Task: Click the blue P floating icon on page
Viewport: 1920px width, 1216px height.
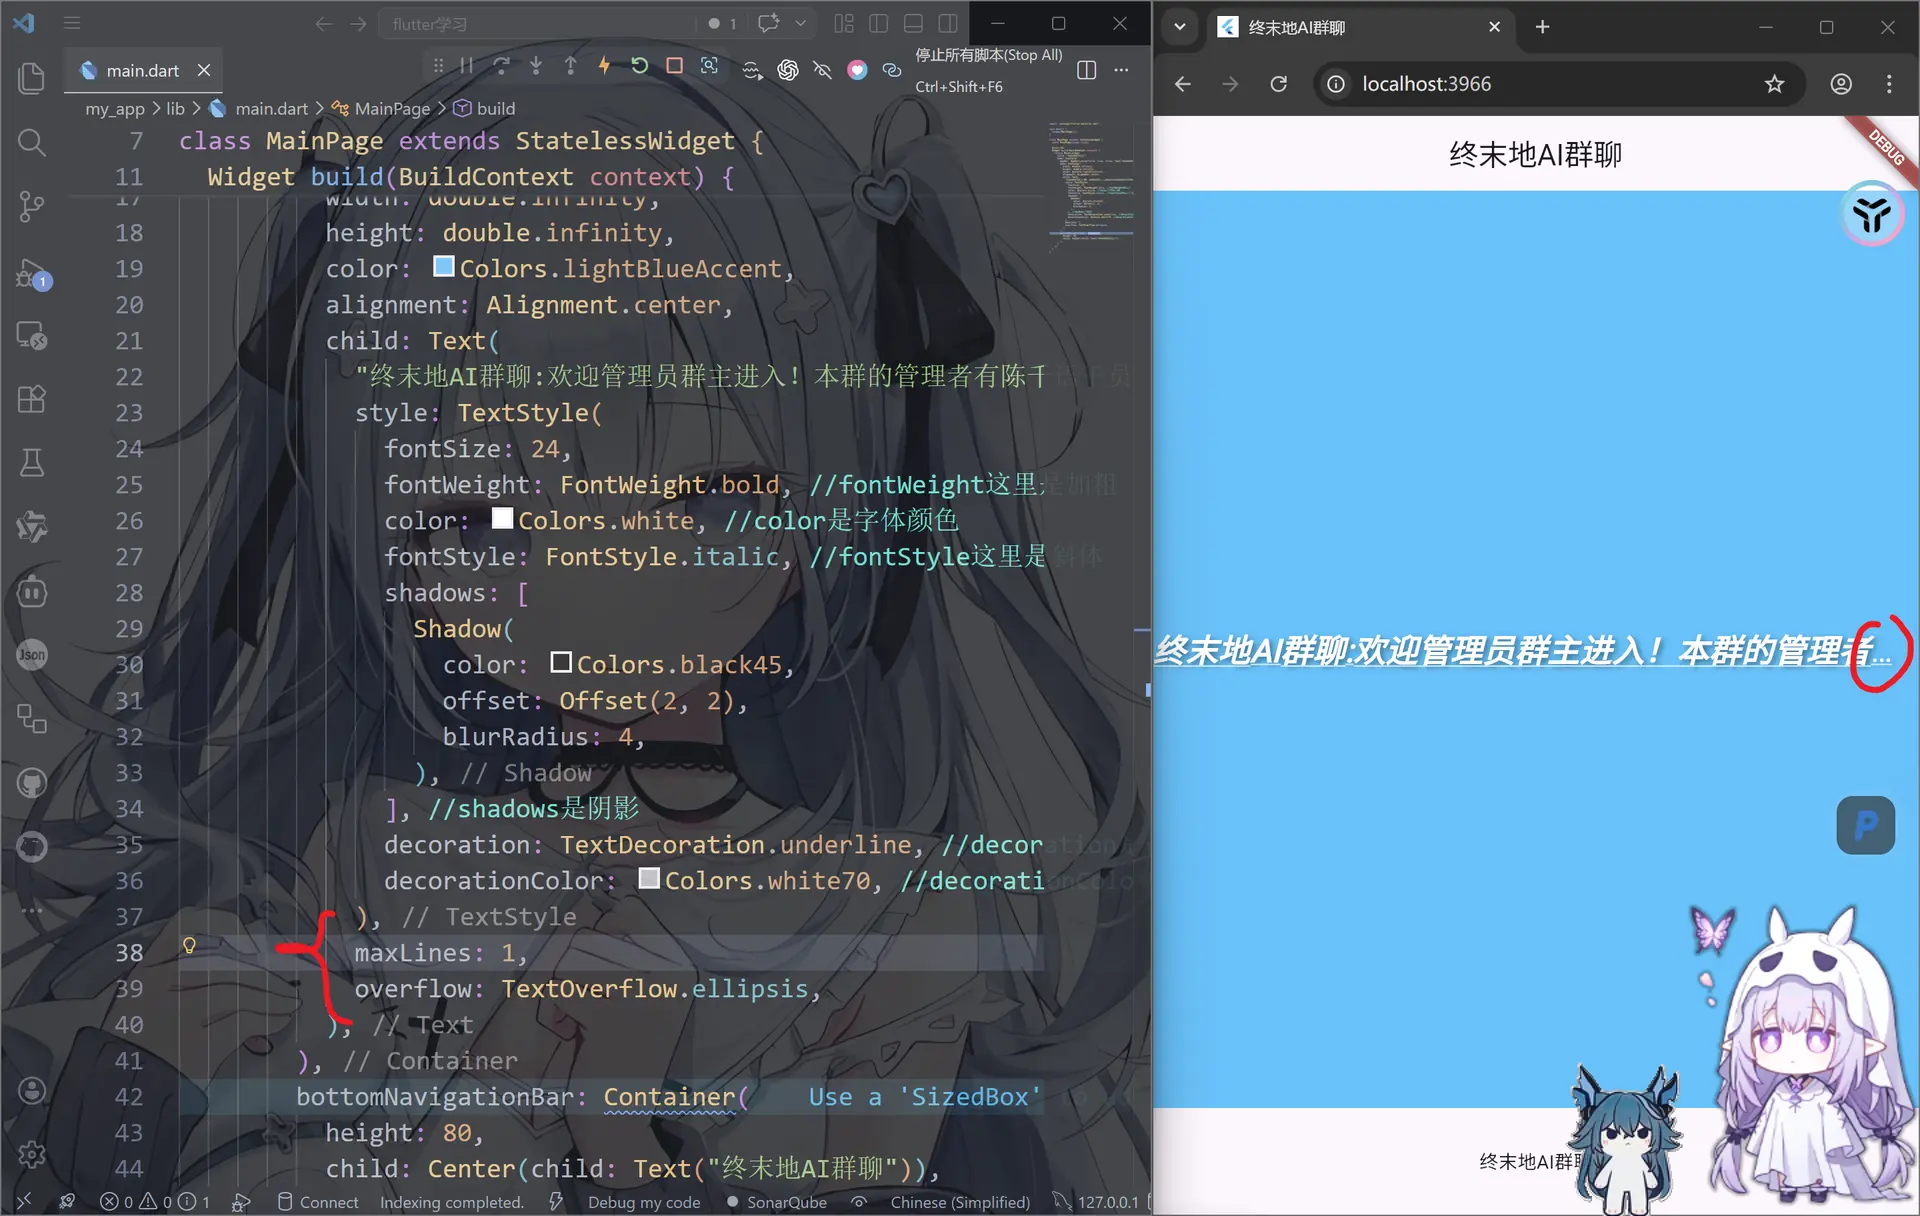Action: point(1865,825)
